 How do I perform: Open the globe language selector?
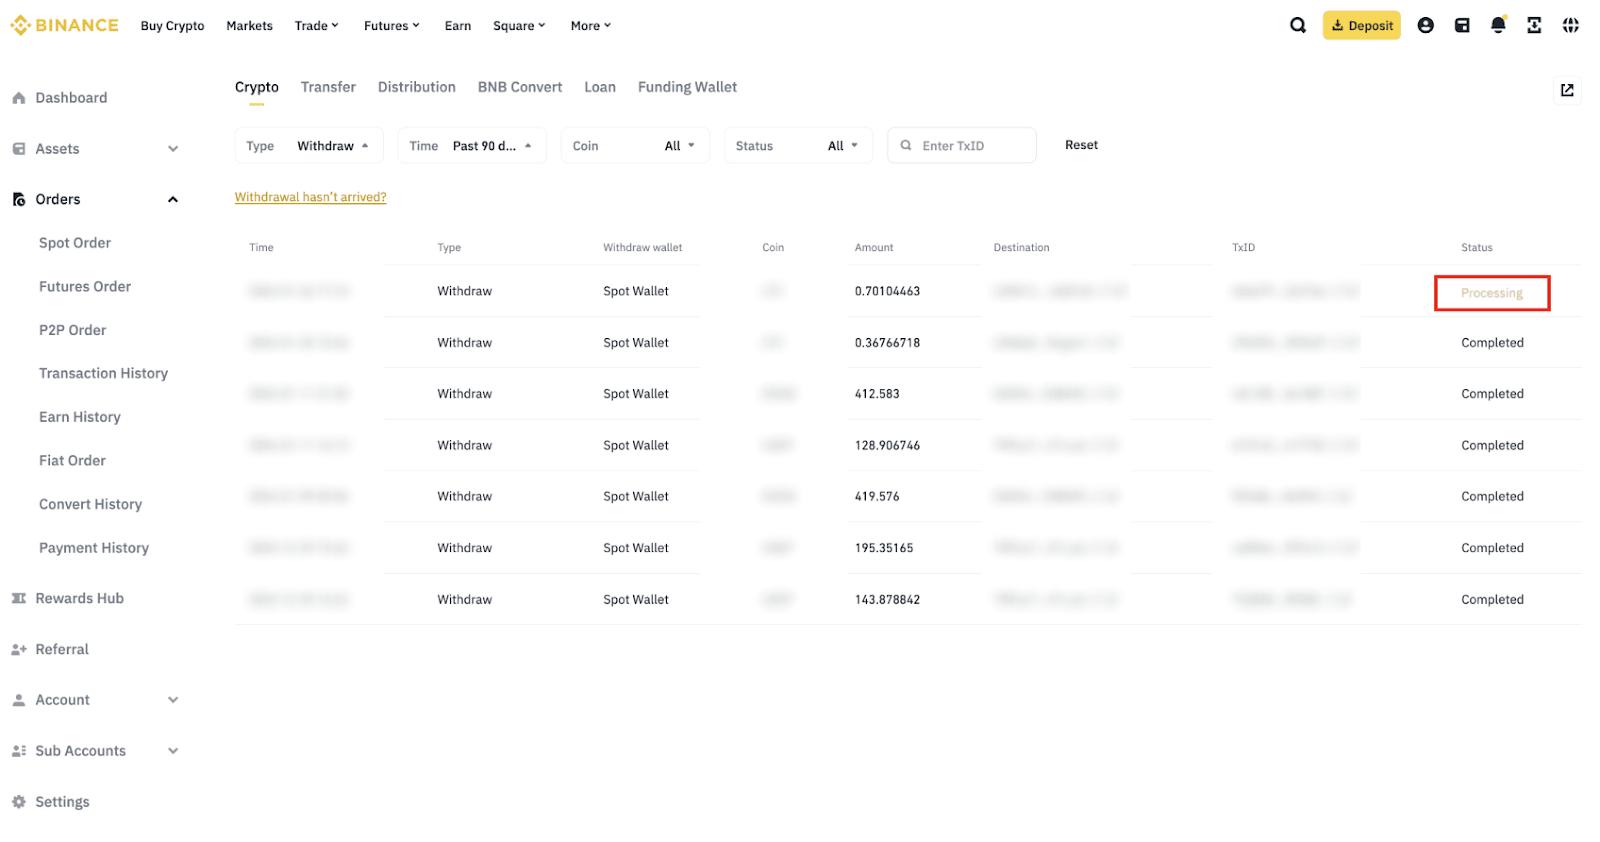pyautogui.click(x=1571, y=25)
